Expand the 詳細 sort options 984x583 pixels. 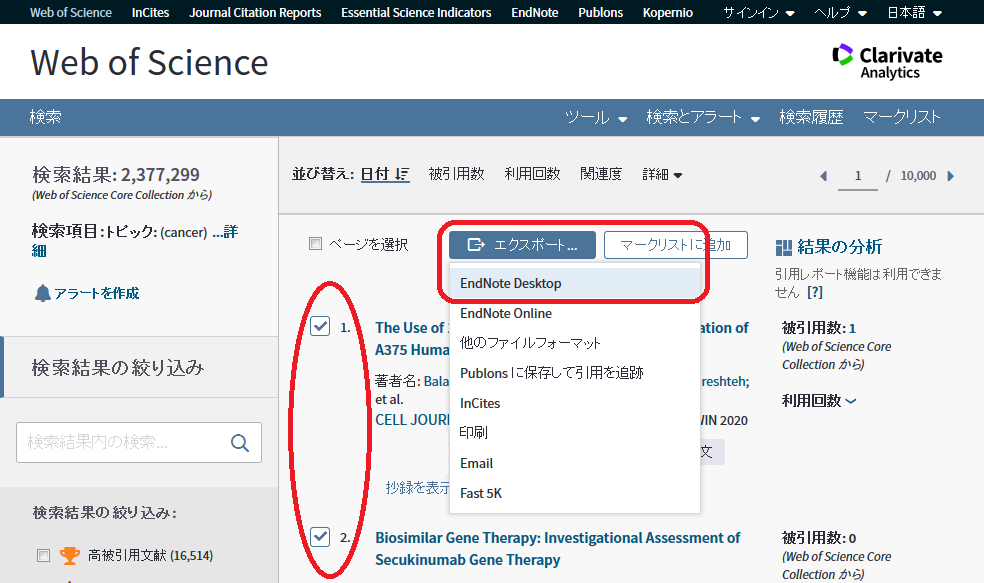click(x=662, y=174)
